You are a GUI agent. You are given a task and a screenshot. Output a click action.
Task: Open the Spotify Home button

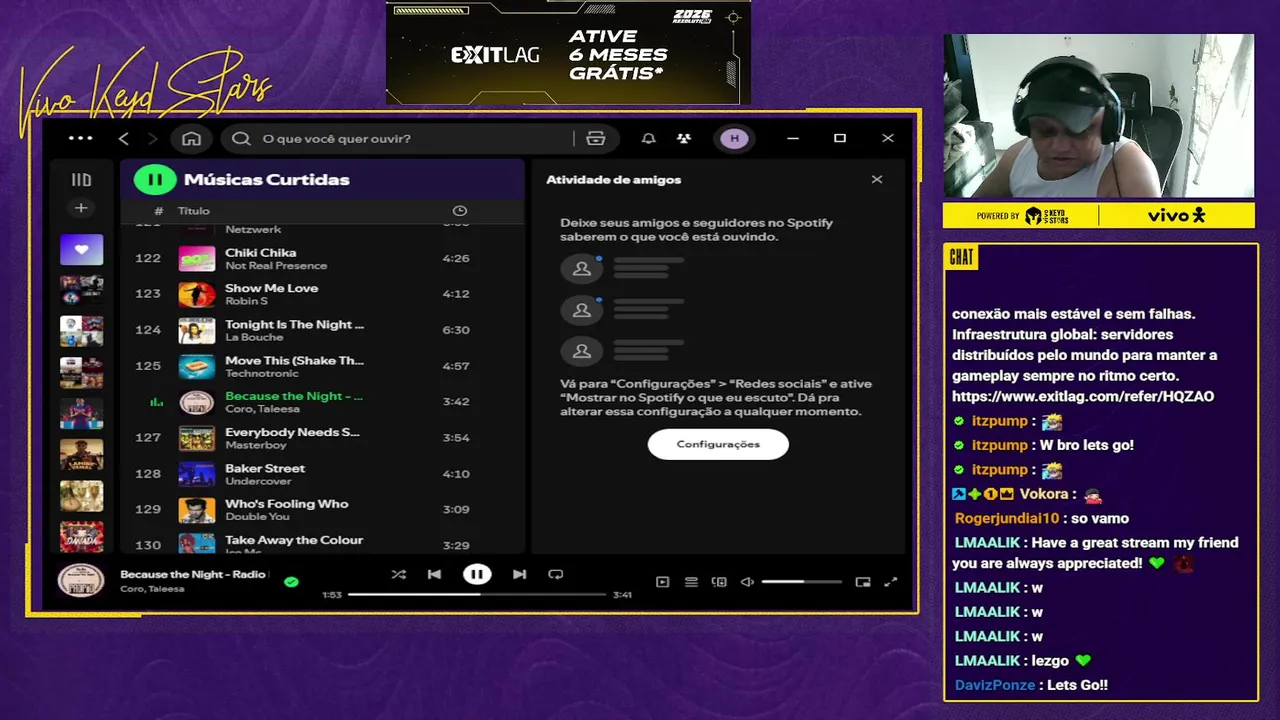click(191, 138)
